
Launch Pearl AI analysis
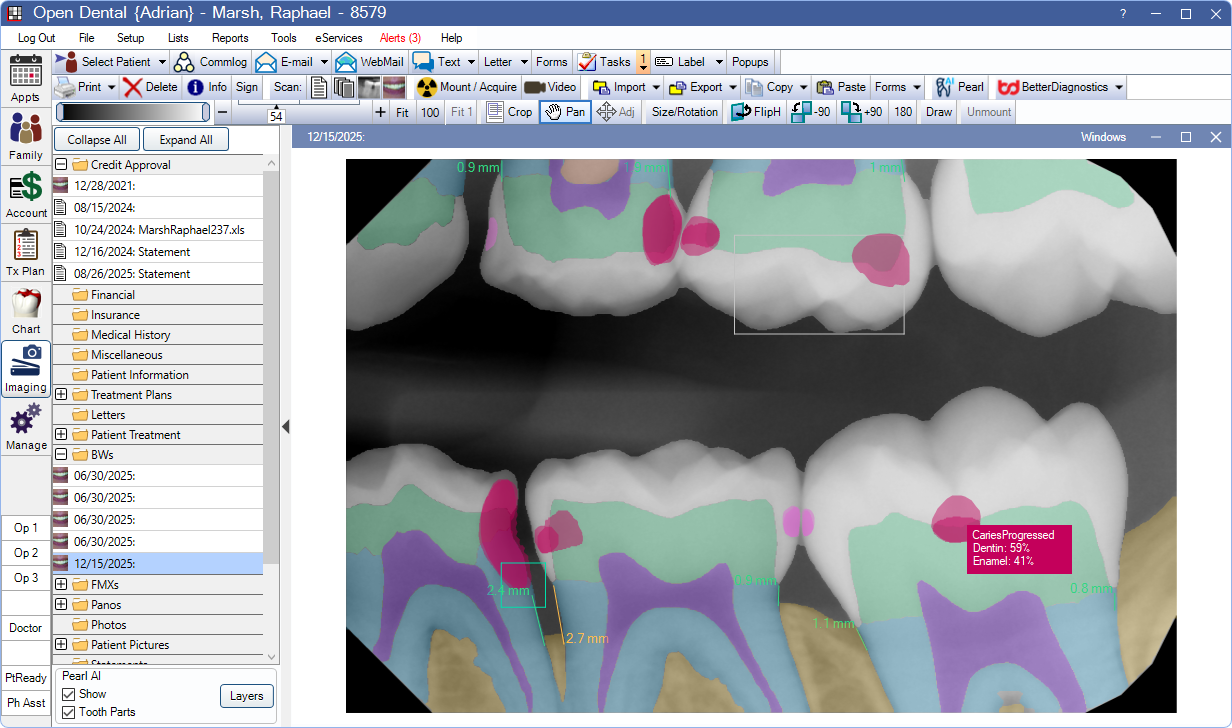958,87
